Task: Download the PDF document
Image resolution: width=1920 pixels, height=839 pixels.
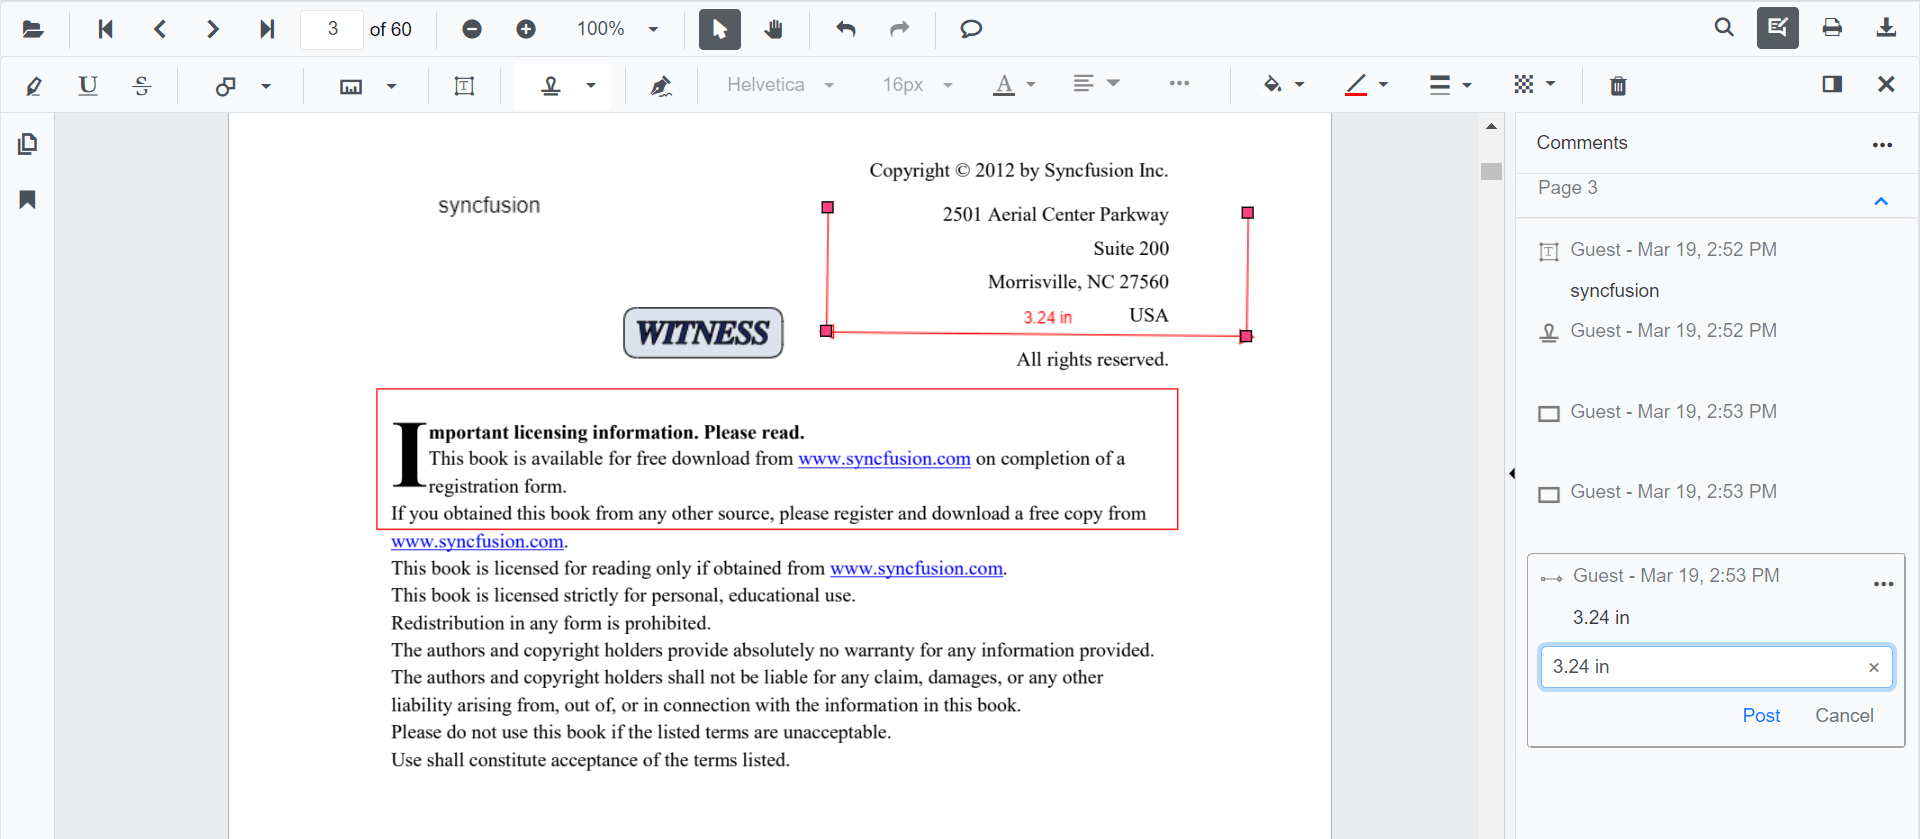Action: (x=1886, y=28)
